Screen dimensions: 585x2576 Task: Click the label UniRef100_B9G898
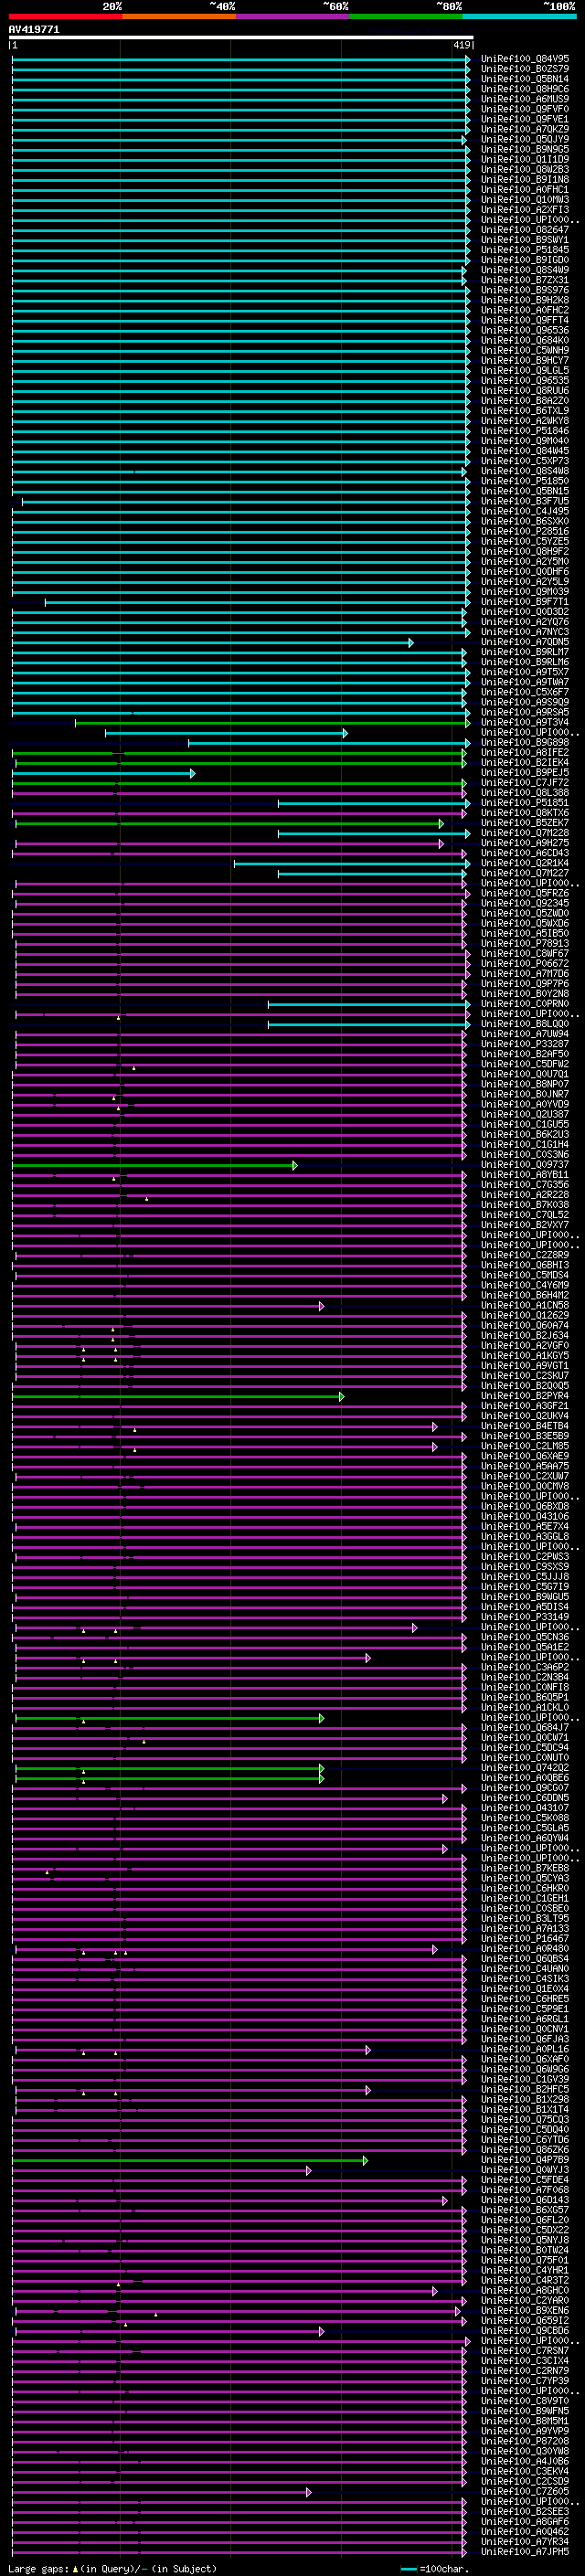(525, 742)
